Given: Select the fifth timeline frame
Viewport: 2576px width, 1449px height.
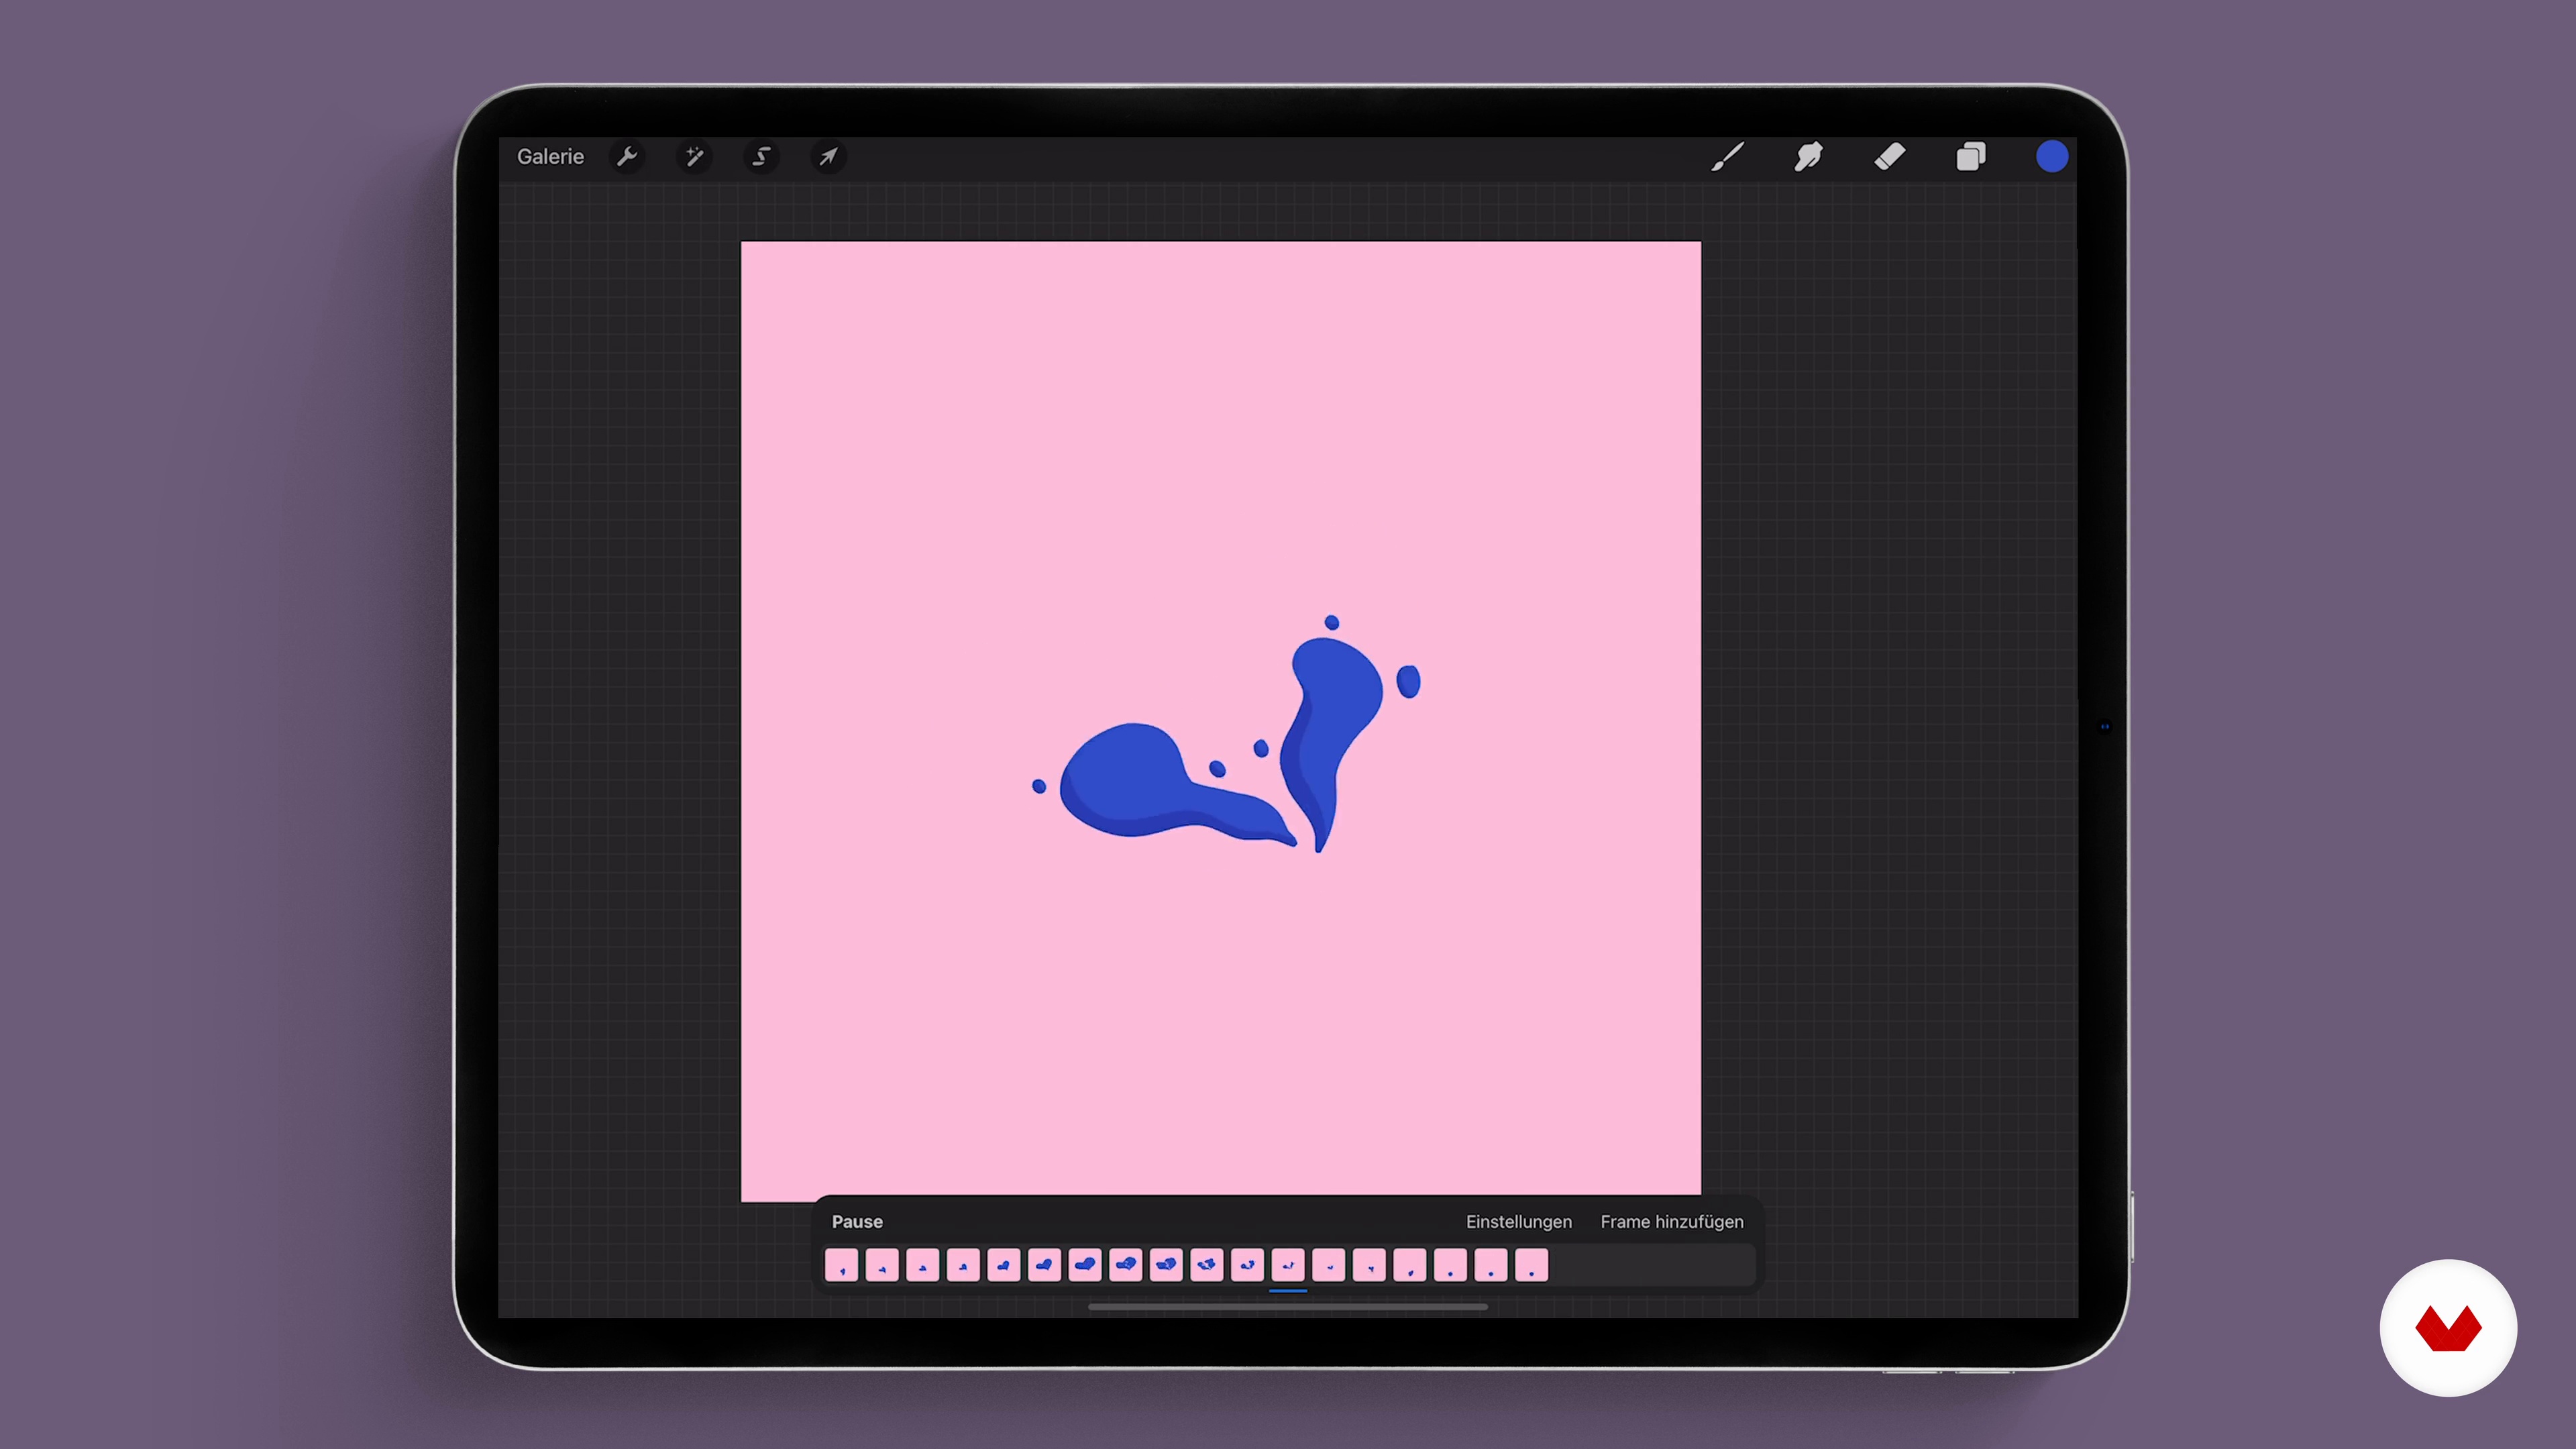Looking at the screenshot, I should pos(1003,1265).
